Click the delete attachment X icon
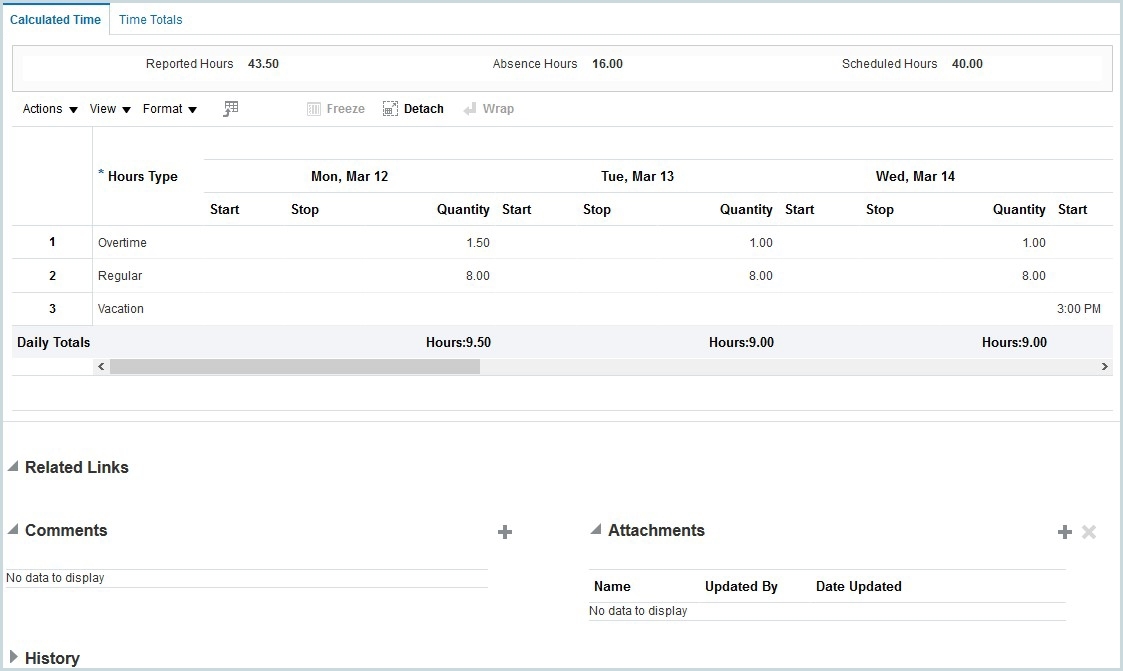Screen dimensions: 1123x671 coord(1088,531)
